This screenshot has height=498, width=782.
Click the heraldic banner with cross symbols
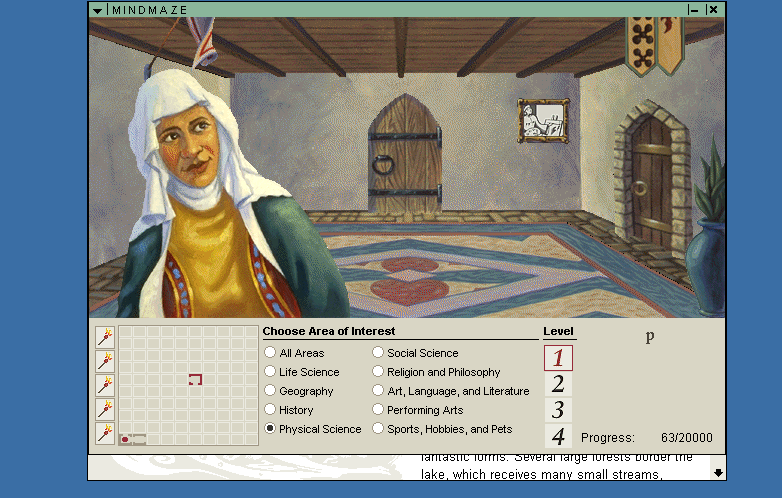click(x=641, y=46)
